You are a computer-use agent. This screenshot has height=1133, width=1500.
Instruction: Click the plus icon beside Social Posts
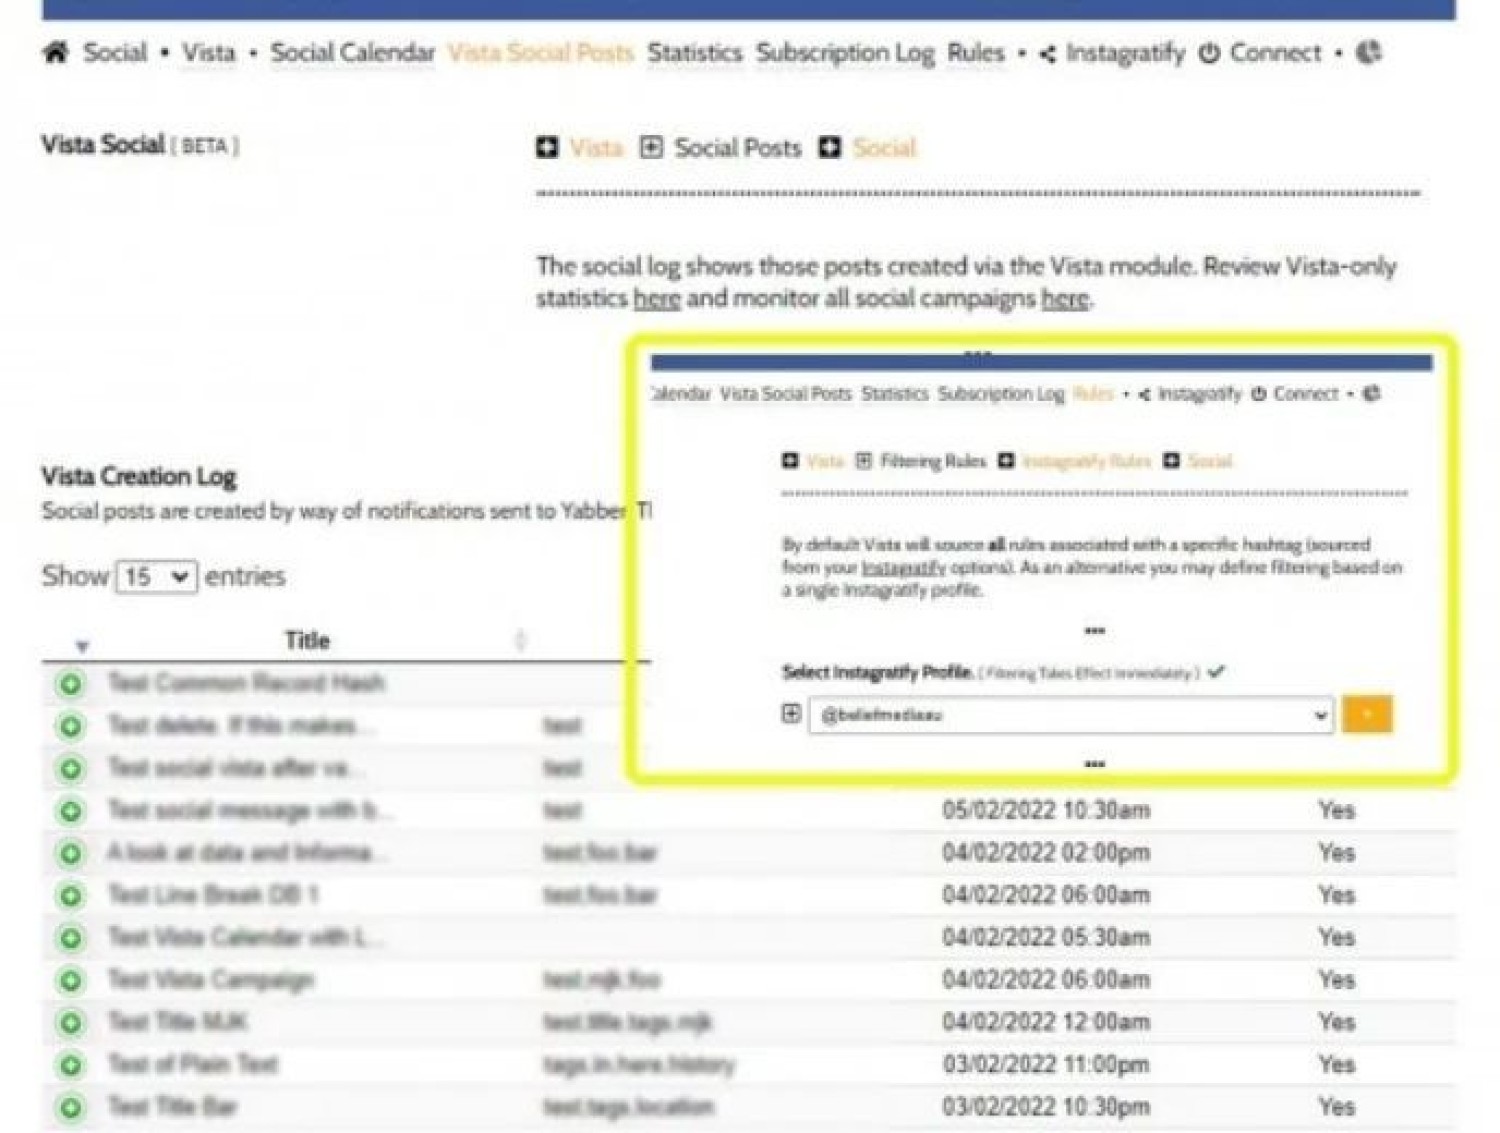coord(651,148)
